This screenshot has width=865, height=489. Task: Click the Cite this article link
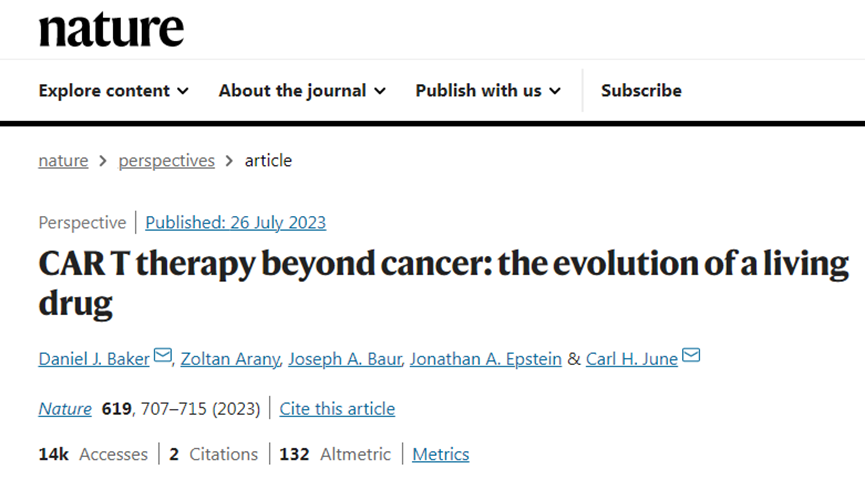tap(337, 408)
